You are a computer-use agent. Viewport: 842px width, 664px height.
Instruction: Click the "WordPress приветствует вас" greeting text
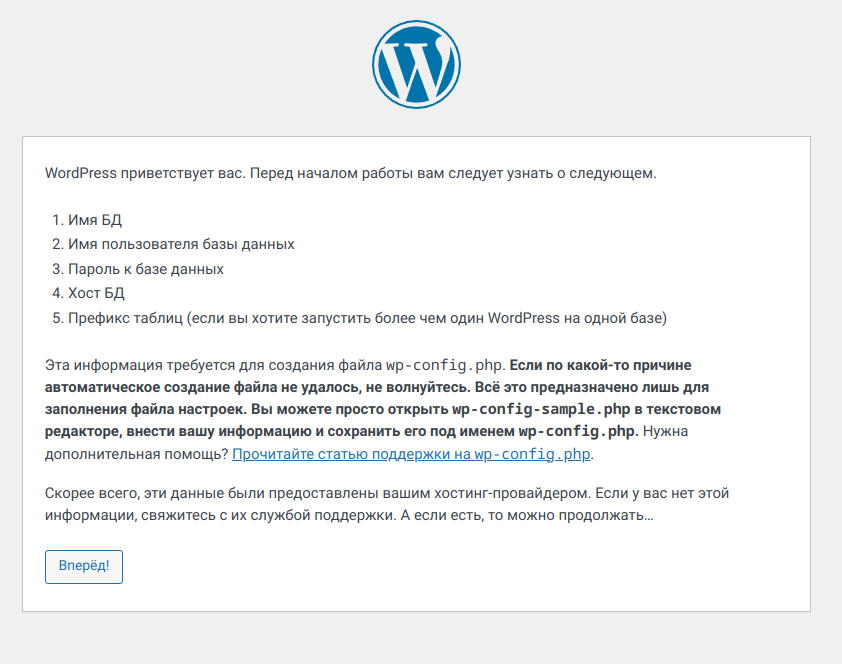(x=145, y=173)
